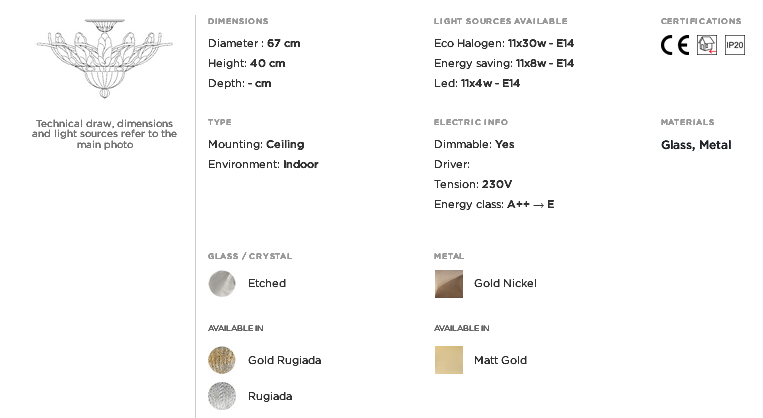Image resolution: width=763 pixels, height=418 pixels.
Task: Open the chandelier technical drawing
Action: click(x=105, y=58)
